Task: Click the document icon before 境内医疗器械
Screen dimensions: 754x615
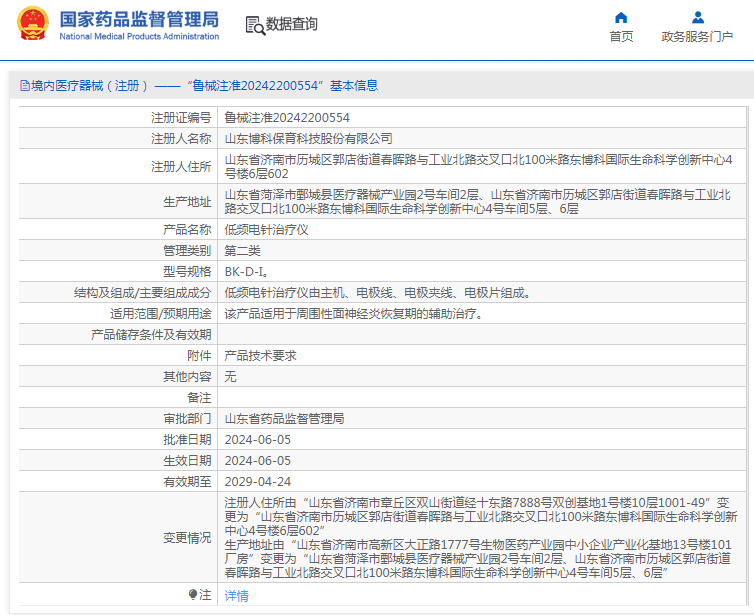Action: (x=25, y=86)
